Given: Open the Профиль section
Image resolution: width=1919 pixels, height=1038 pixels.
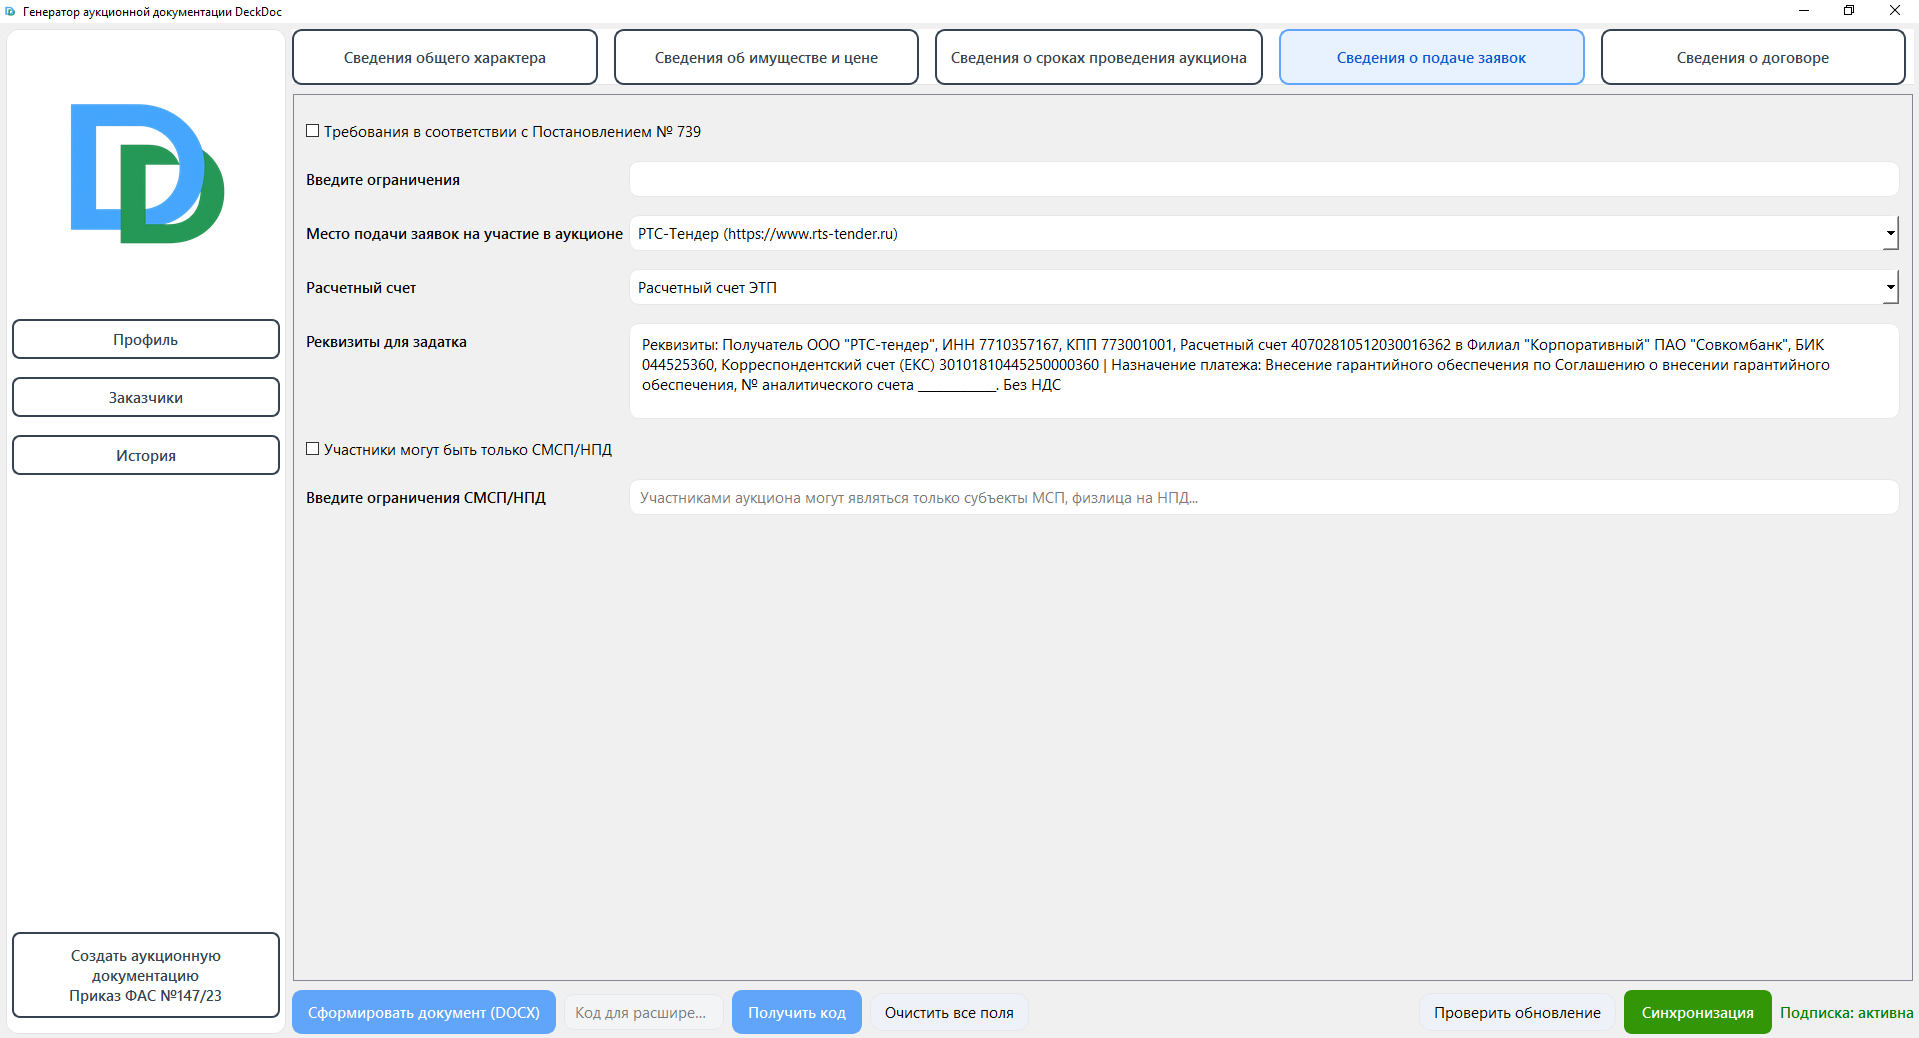Looking at the screenshot, I should click(x=146, y=339).
